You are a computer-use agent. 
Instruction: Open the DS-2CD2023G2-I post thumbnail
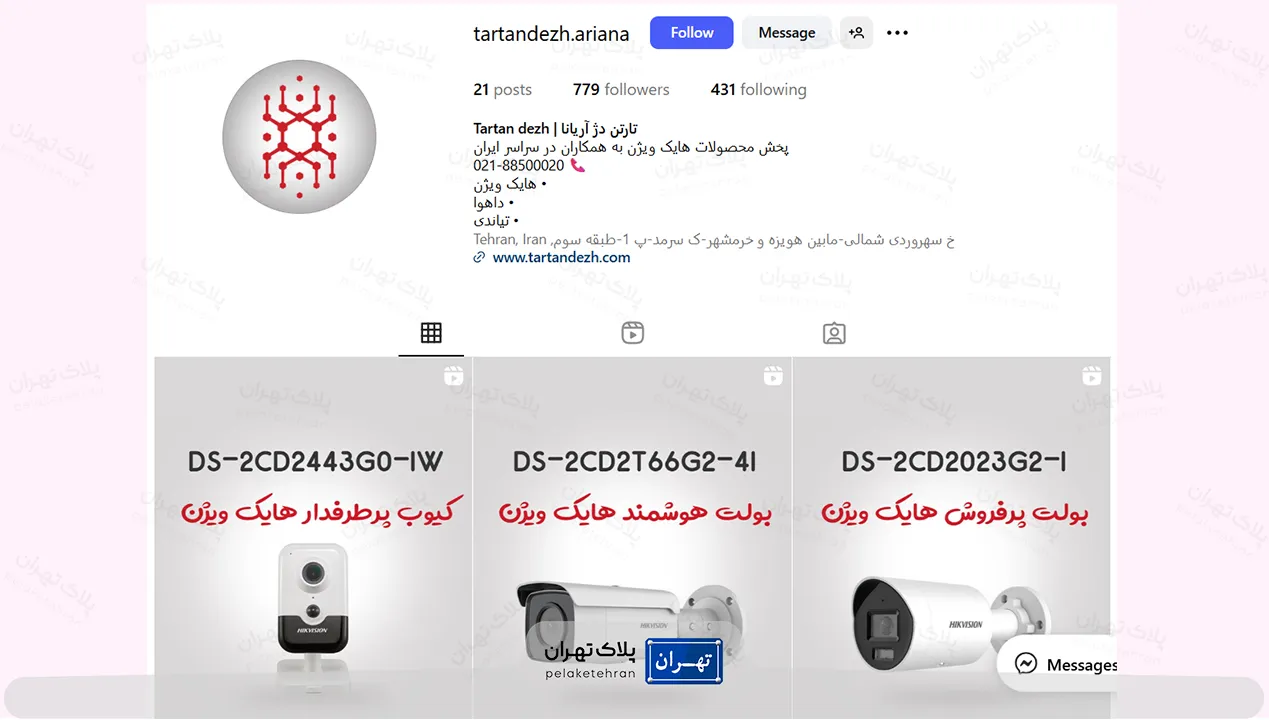951,538
